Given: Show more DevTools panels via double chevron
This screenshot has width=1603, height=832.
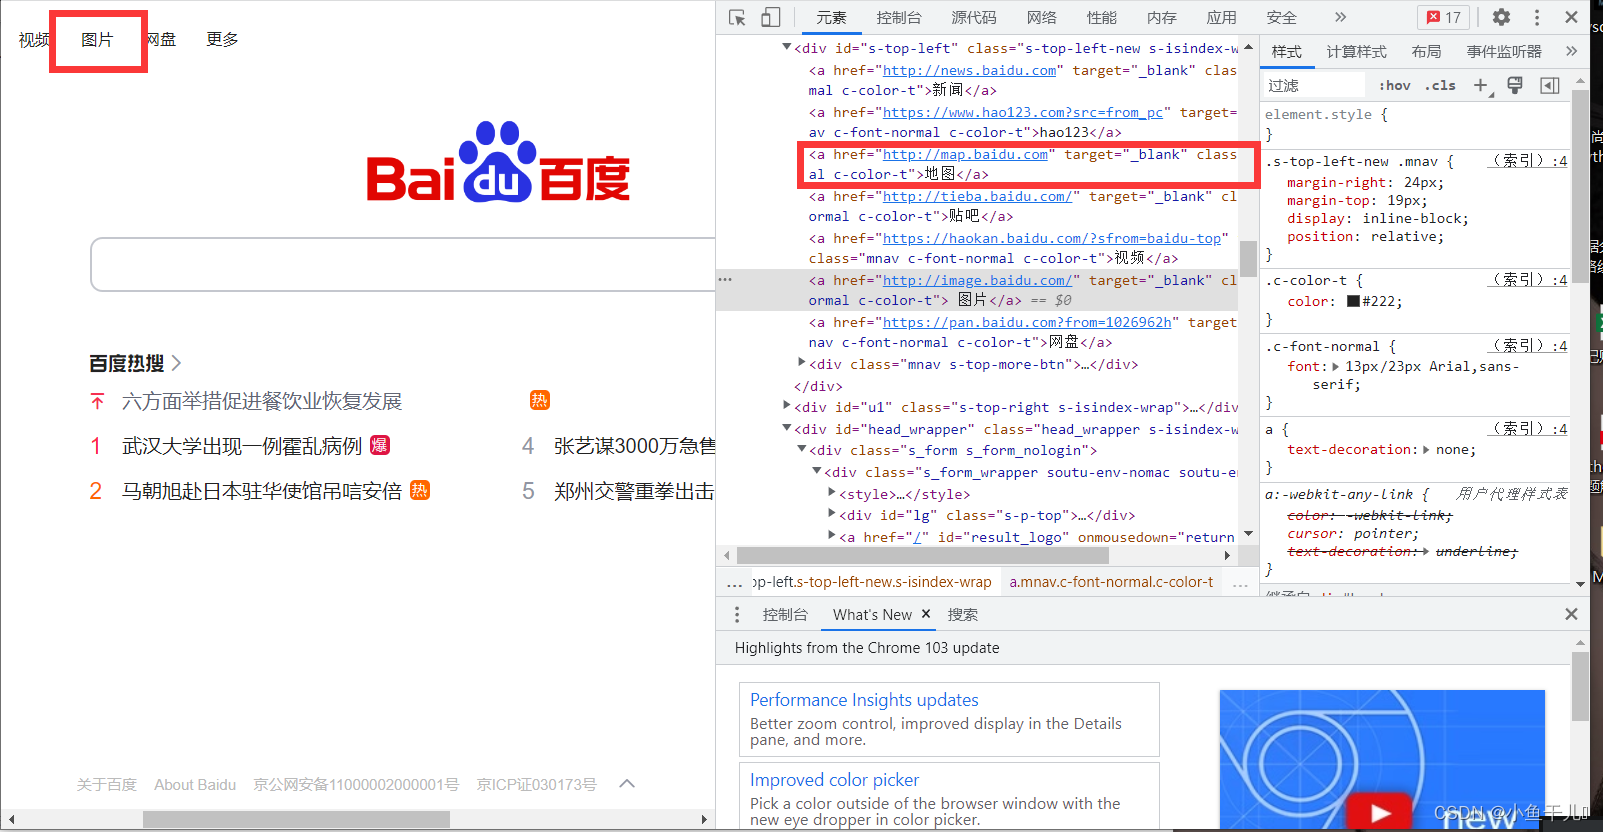Looking at the screenshot, I should point(1340,17).
